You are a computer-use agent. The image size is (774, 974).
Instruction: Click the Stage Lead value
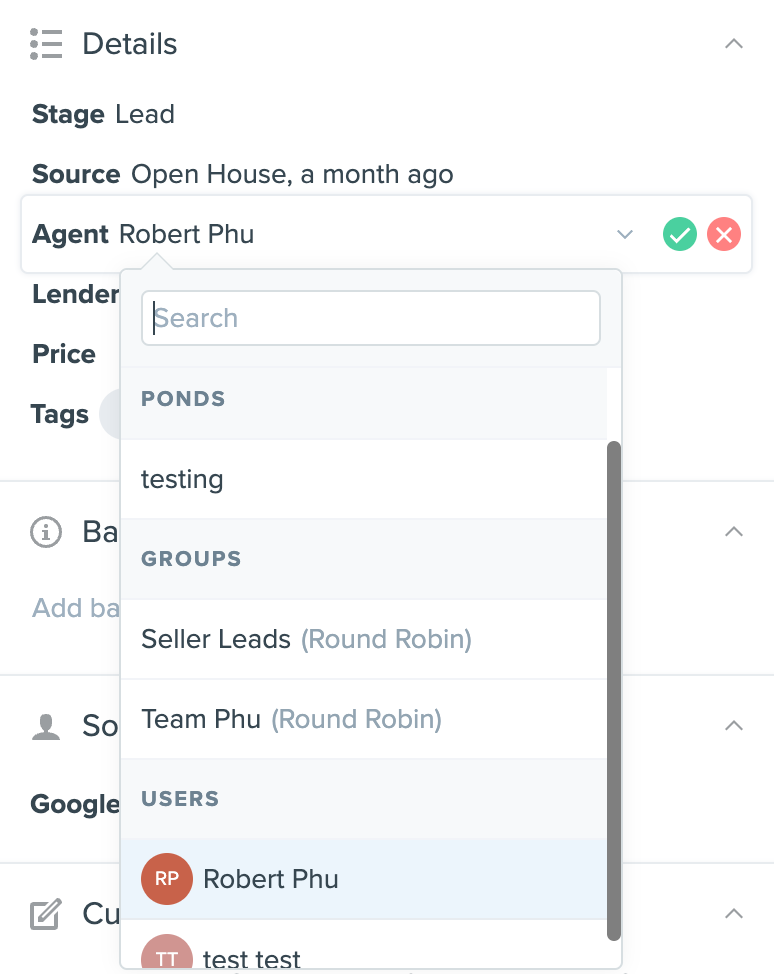click(145, 114)
